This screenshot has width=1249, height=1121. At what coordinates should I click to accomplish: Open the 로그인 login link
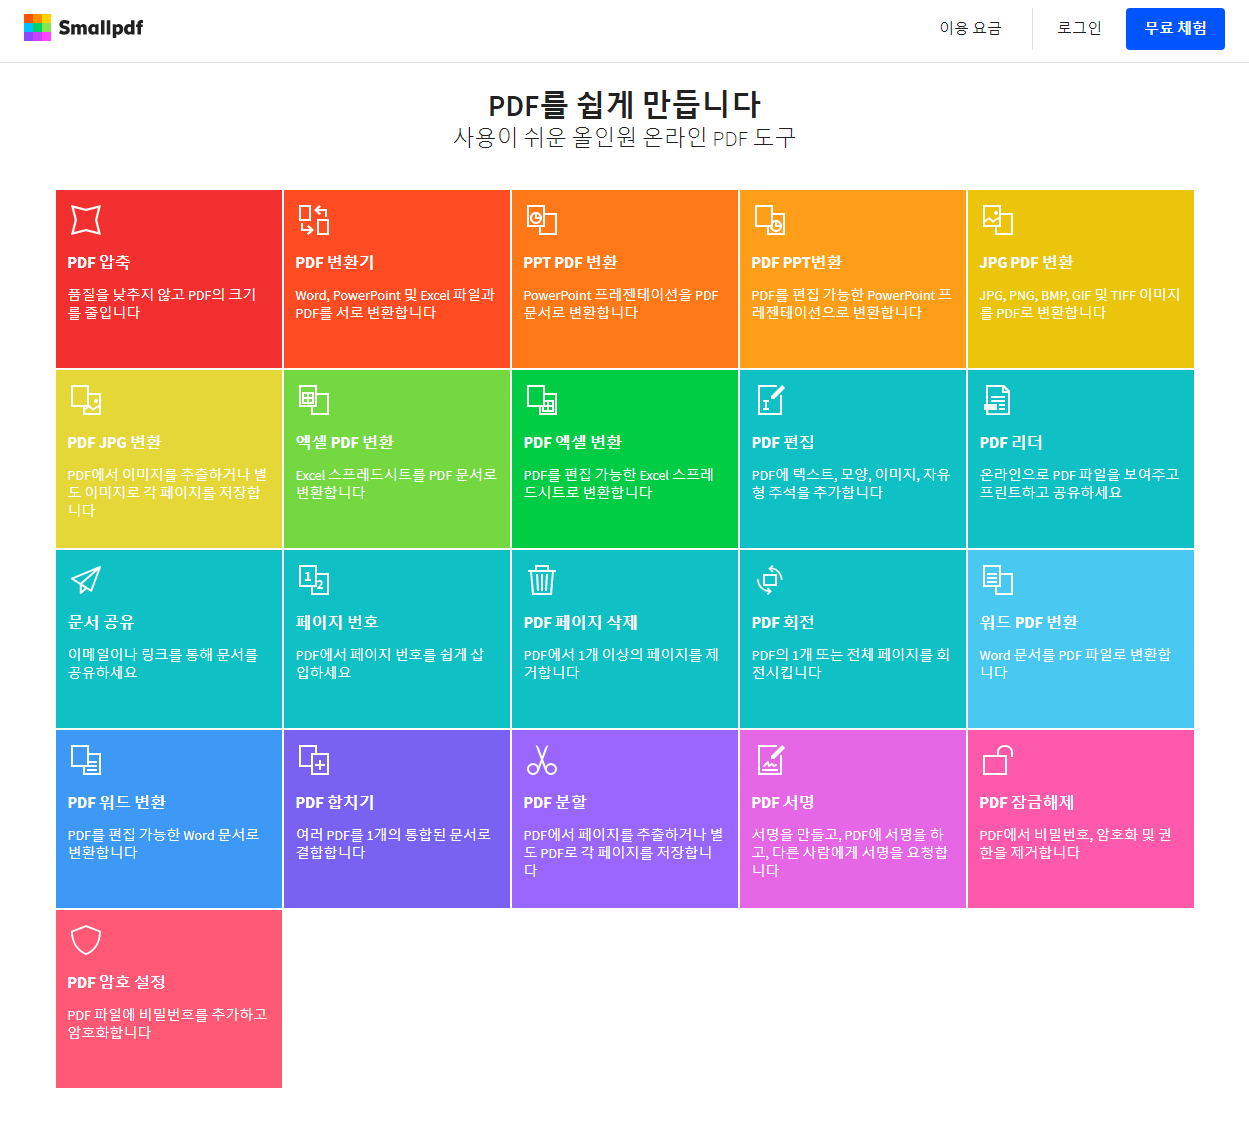[1079, 28]
